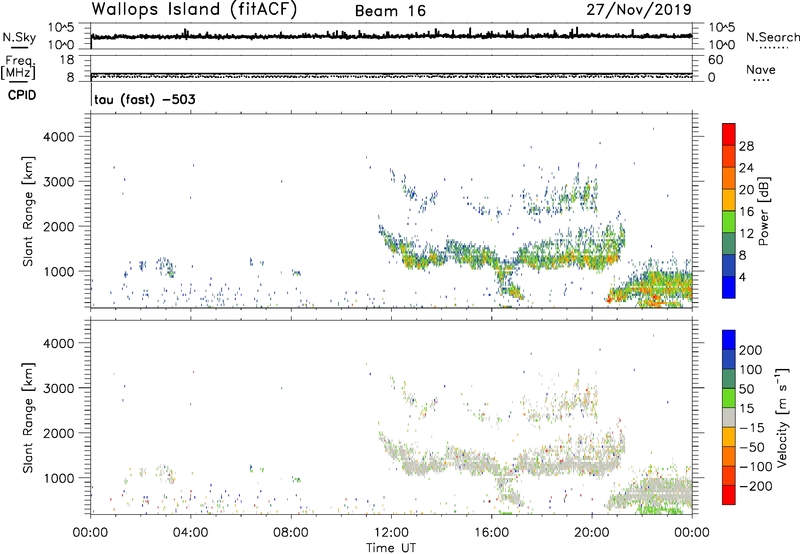Image resolution: width=800 pixels, height=554 pixels.
Task: Click the date "27/Nov/2019" in the header
Action: pos(639,9)
